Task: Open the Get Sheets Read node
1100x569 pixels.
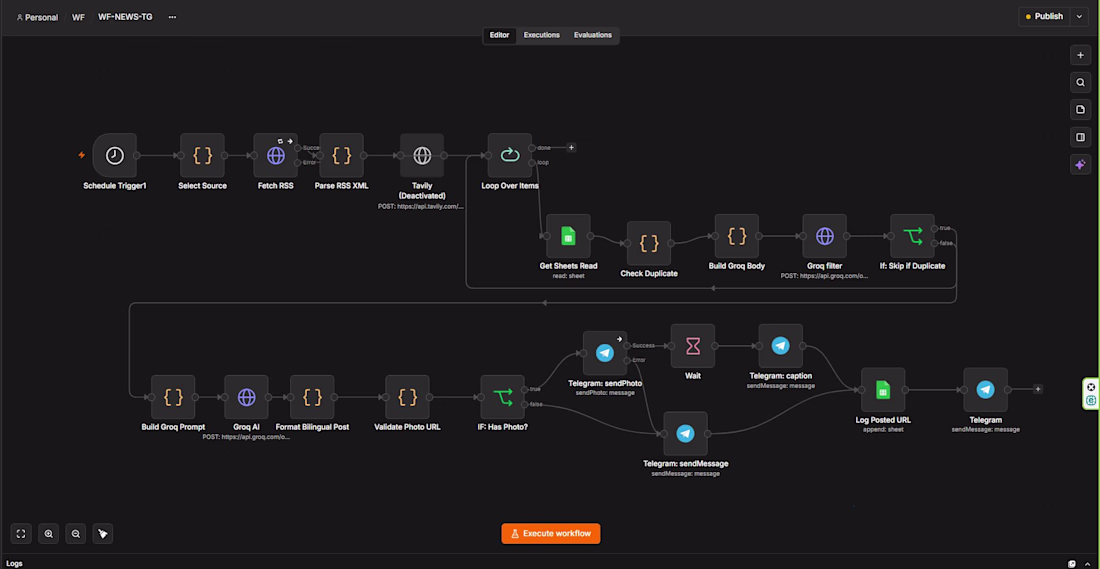Action: coord(568,236)
